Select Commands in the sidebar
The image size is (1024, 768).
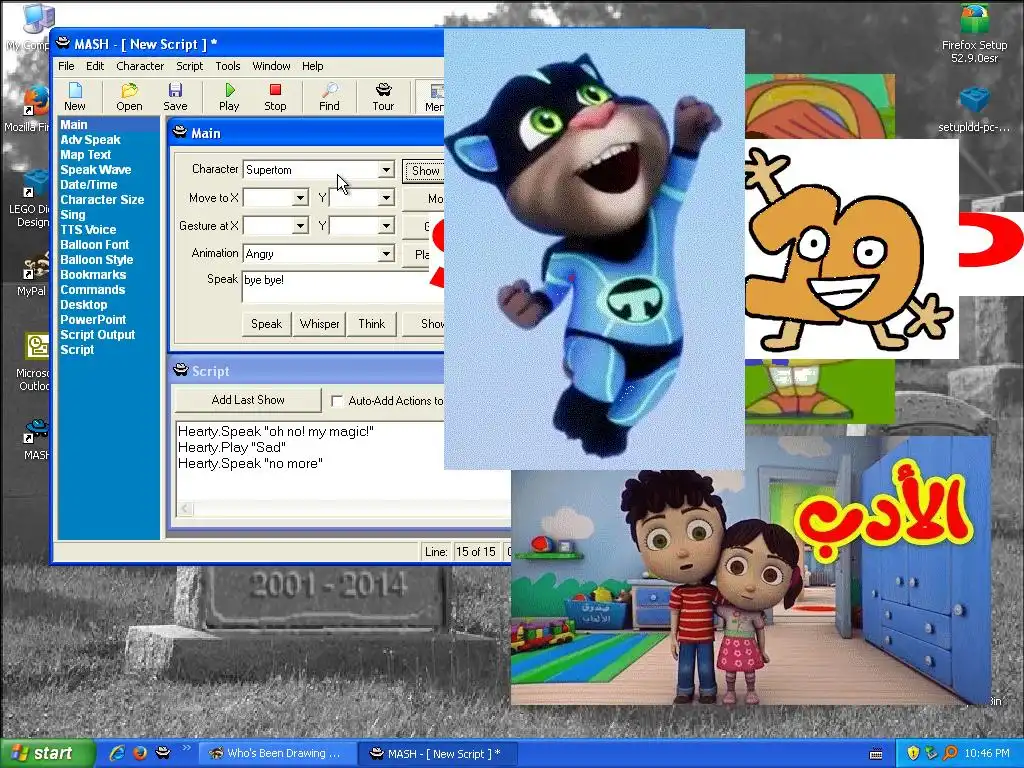[92, 290]
